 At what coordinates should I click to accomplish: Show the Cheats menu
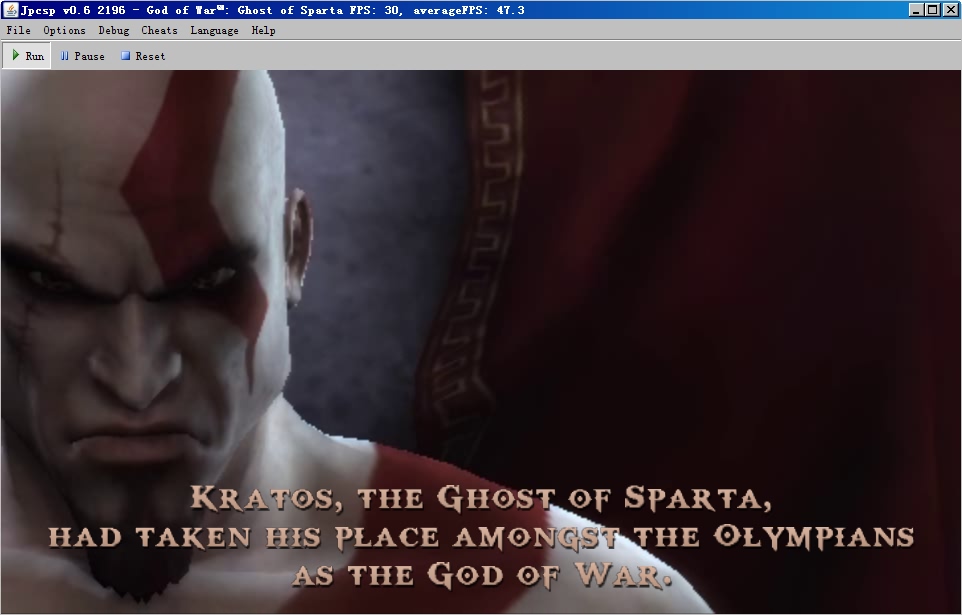click(159, 30)
